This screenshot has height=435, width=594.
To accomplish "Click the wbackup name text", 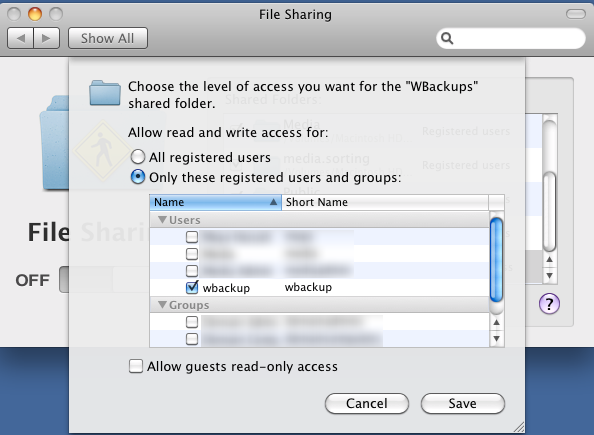I will tap(226, 288).
